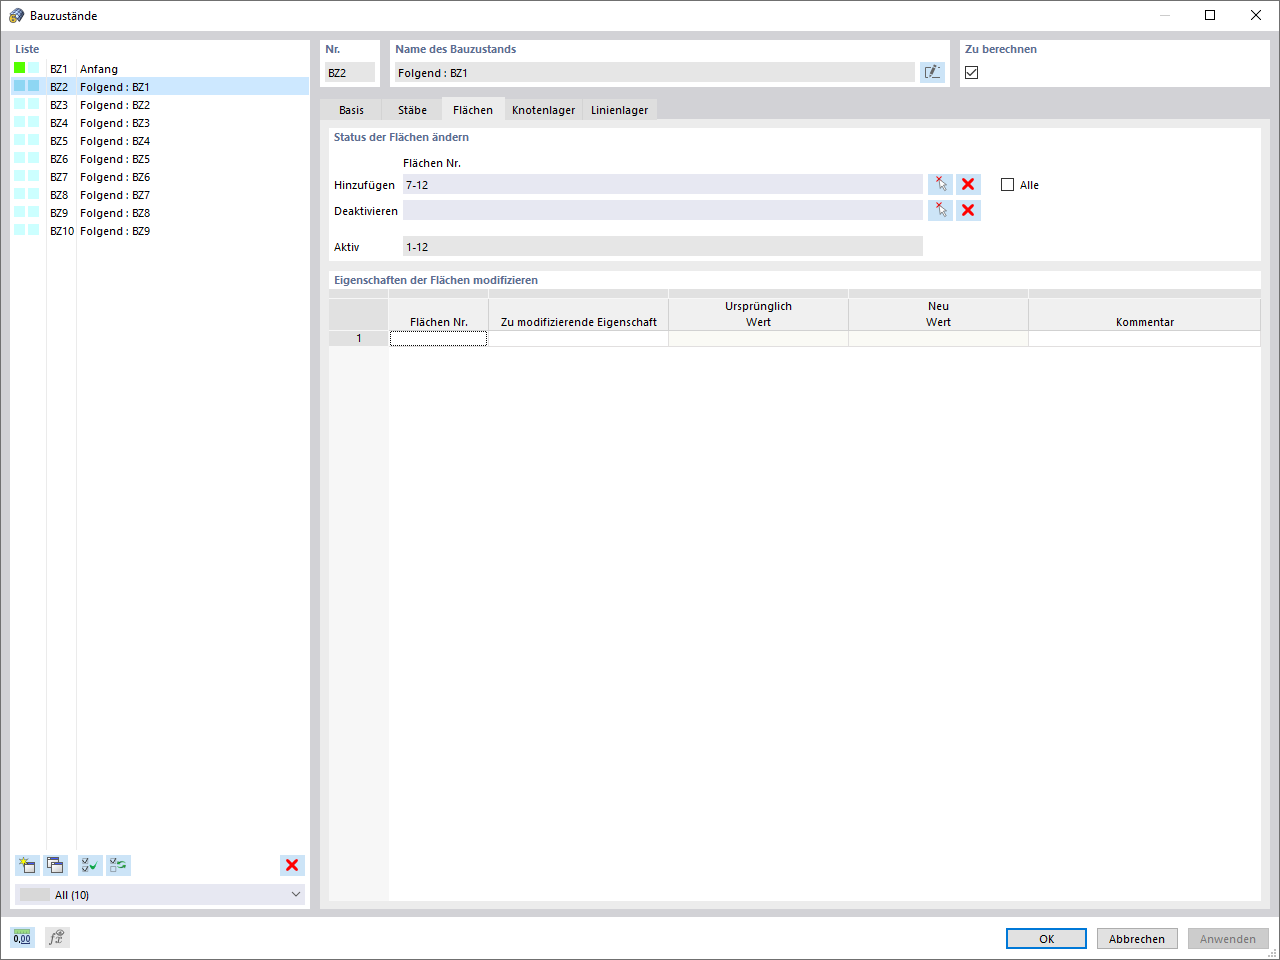Select row BZ1 Anfang in the list
This screenshot has height=960, width=1280.
point(160,69)
